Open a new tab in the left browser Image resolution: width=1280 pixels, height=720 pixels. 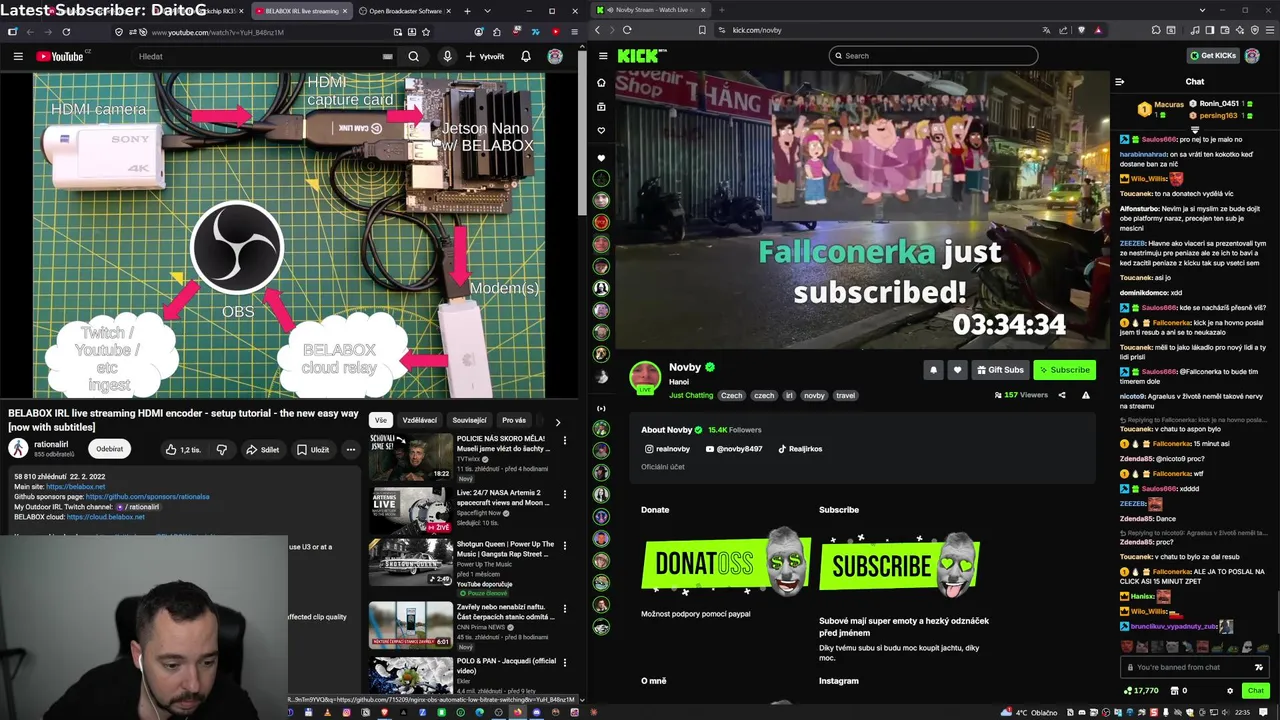click(467, 11)
